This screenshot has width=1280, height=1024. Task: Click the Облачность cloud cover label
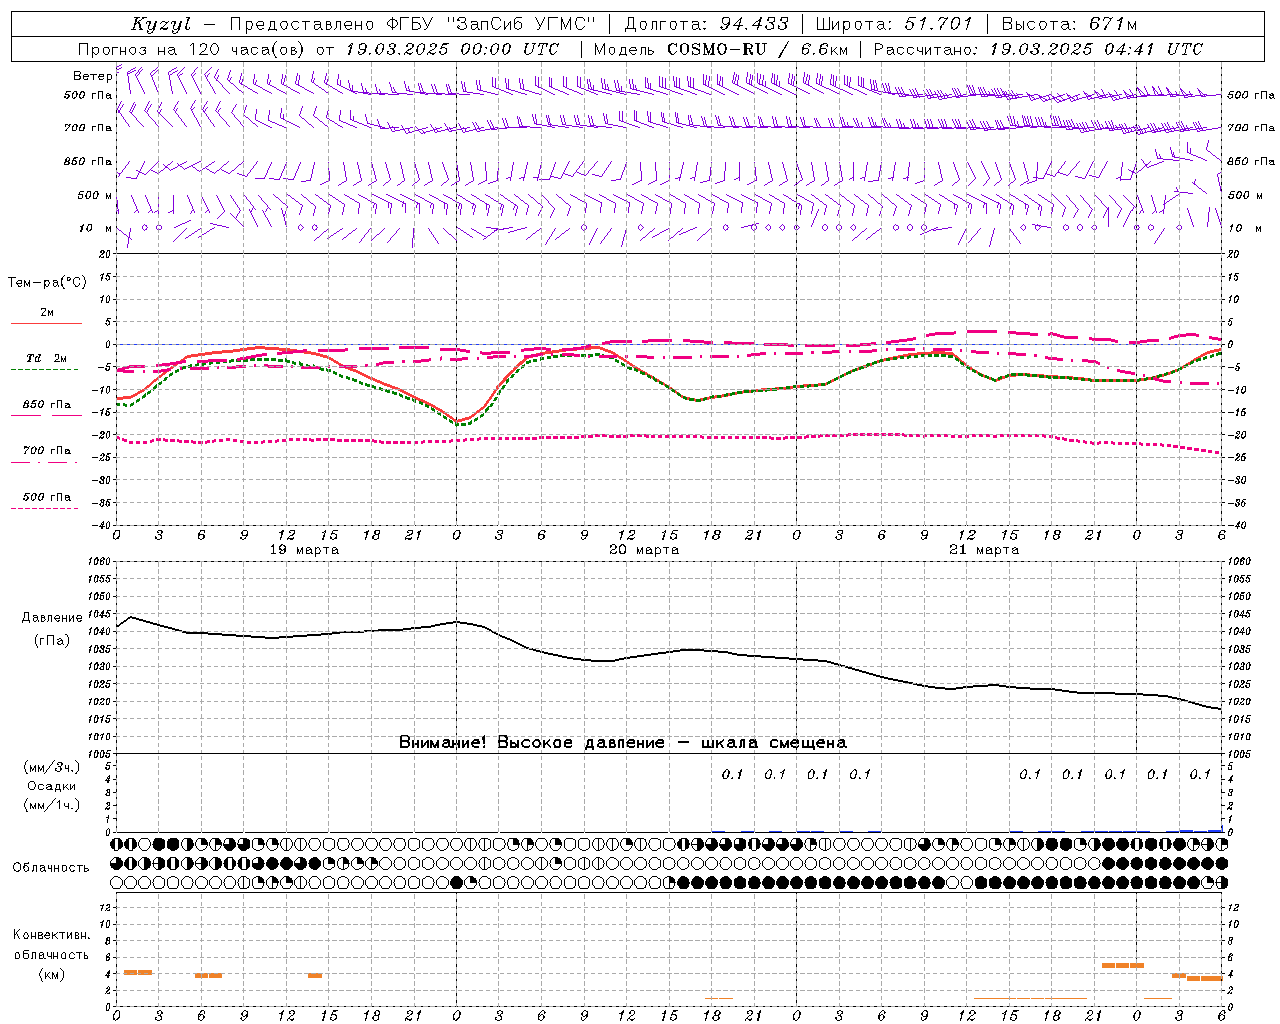(x=51, y=868)
